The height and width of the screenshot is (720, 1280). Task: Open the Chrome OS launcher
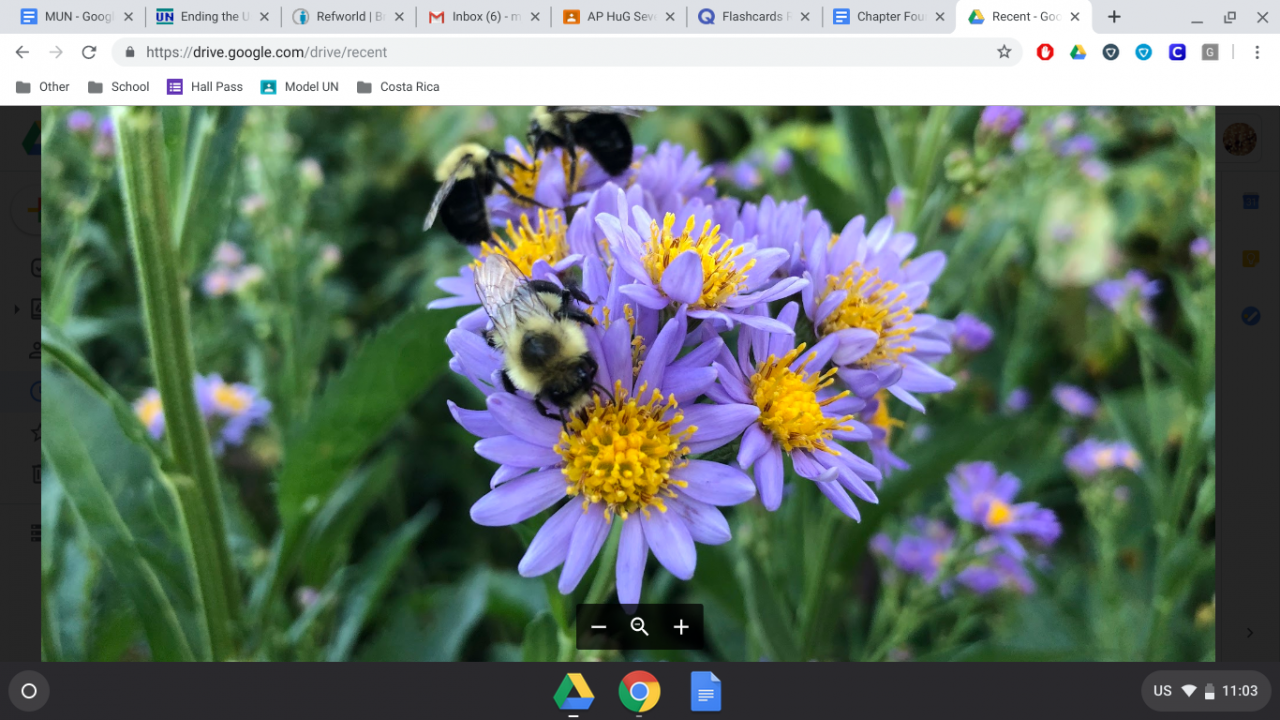[x=29, y=691]
